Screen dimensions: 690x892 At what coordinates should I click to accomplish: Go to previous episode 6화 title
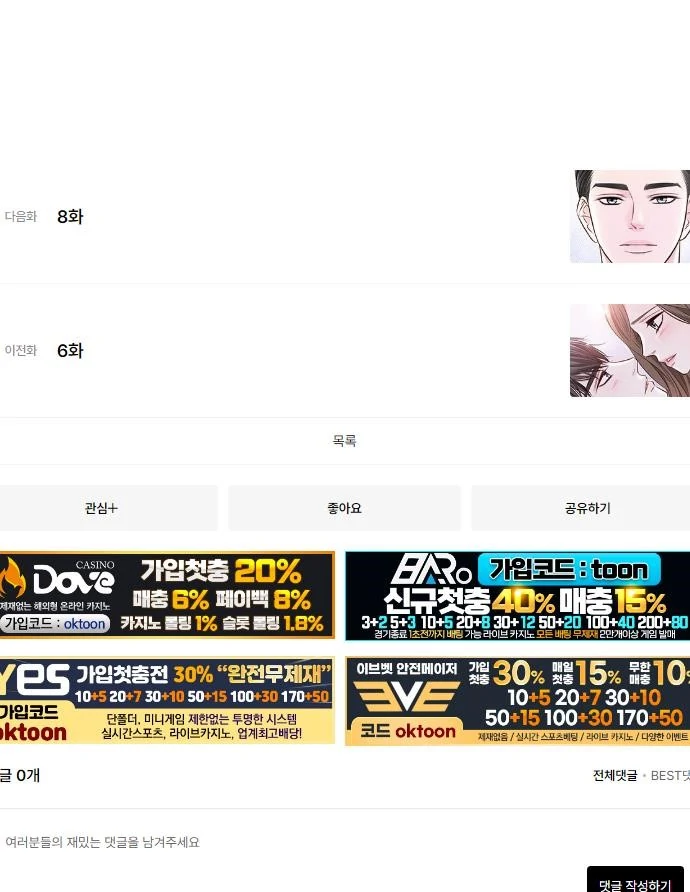tap(70, 350)
